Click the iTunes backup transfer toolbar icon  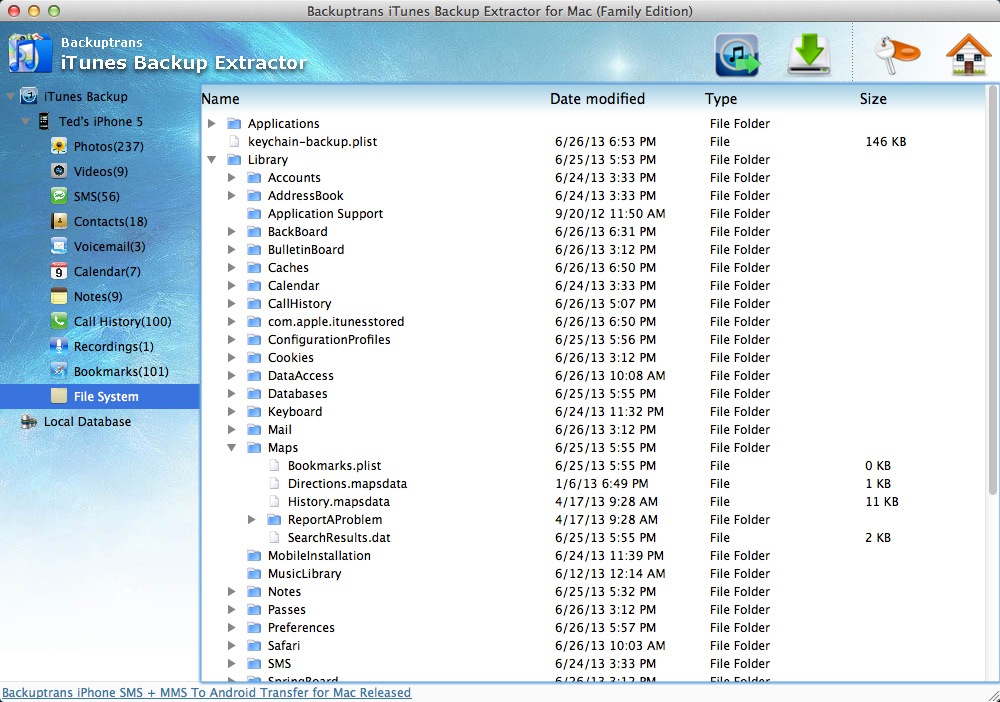coord(737,55)
